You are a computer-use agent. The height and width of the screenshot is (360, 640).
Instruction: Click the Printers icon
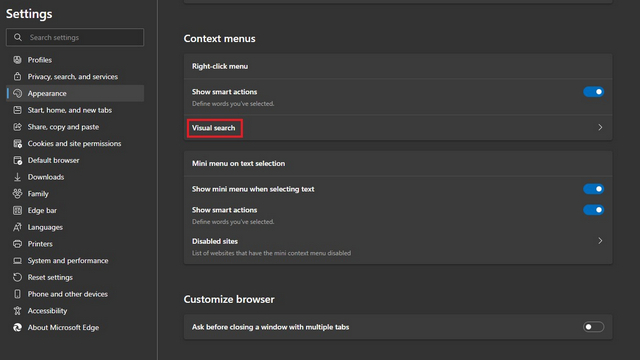click(x=17, y=244)
